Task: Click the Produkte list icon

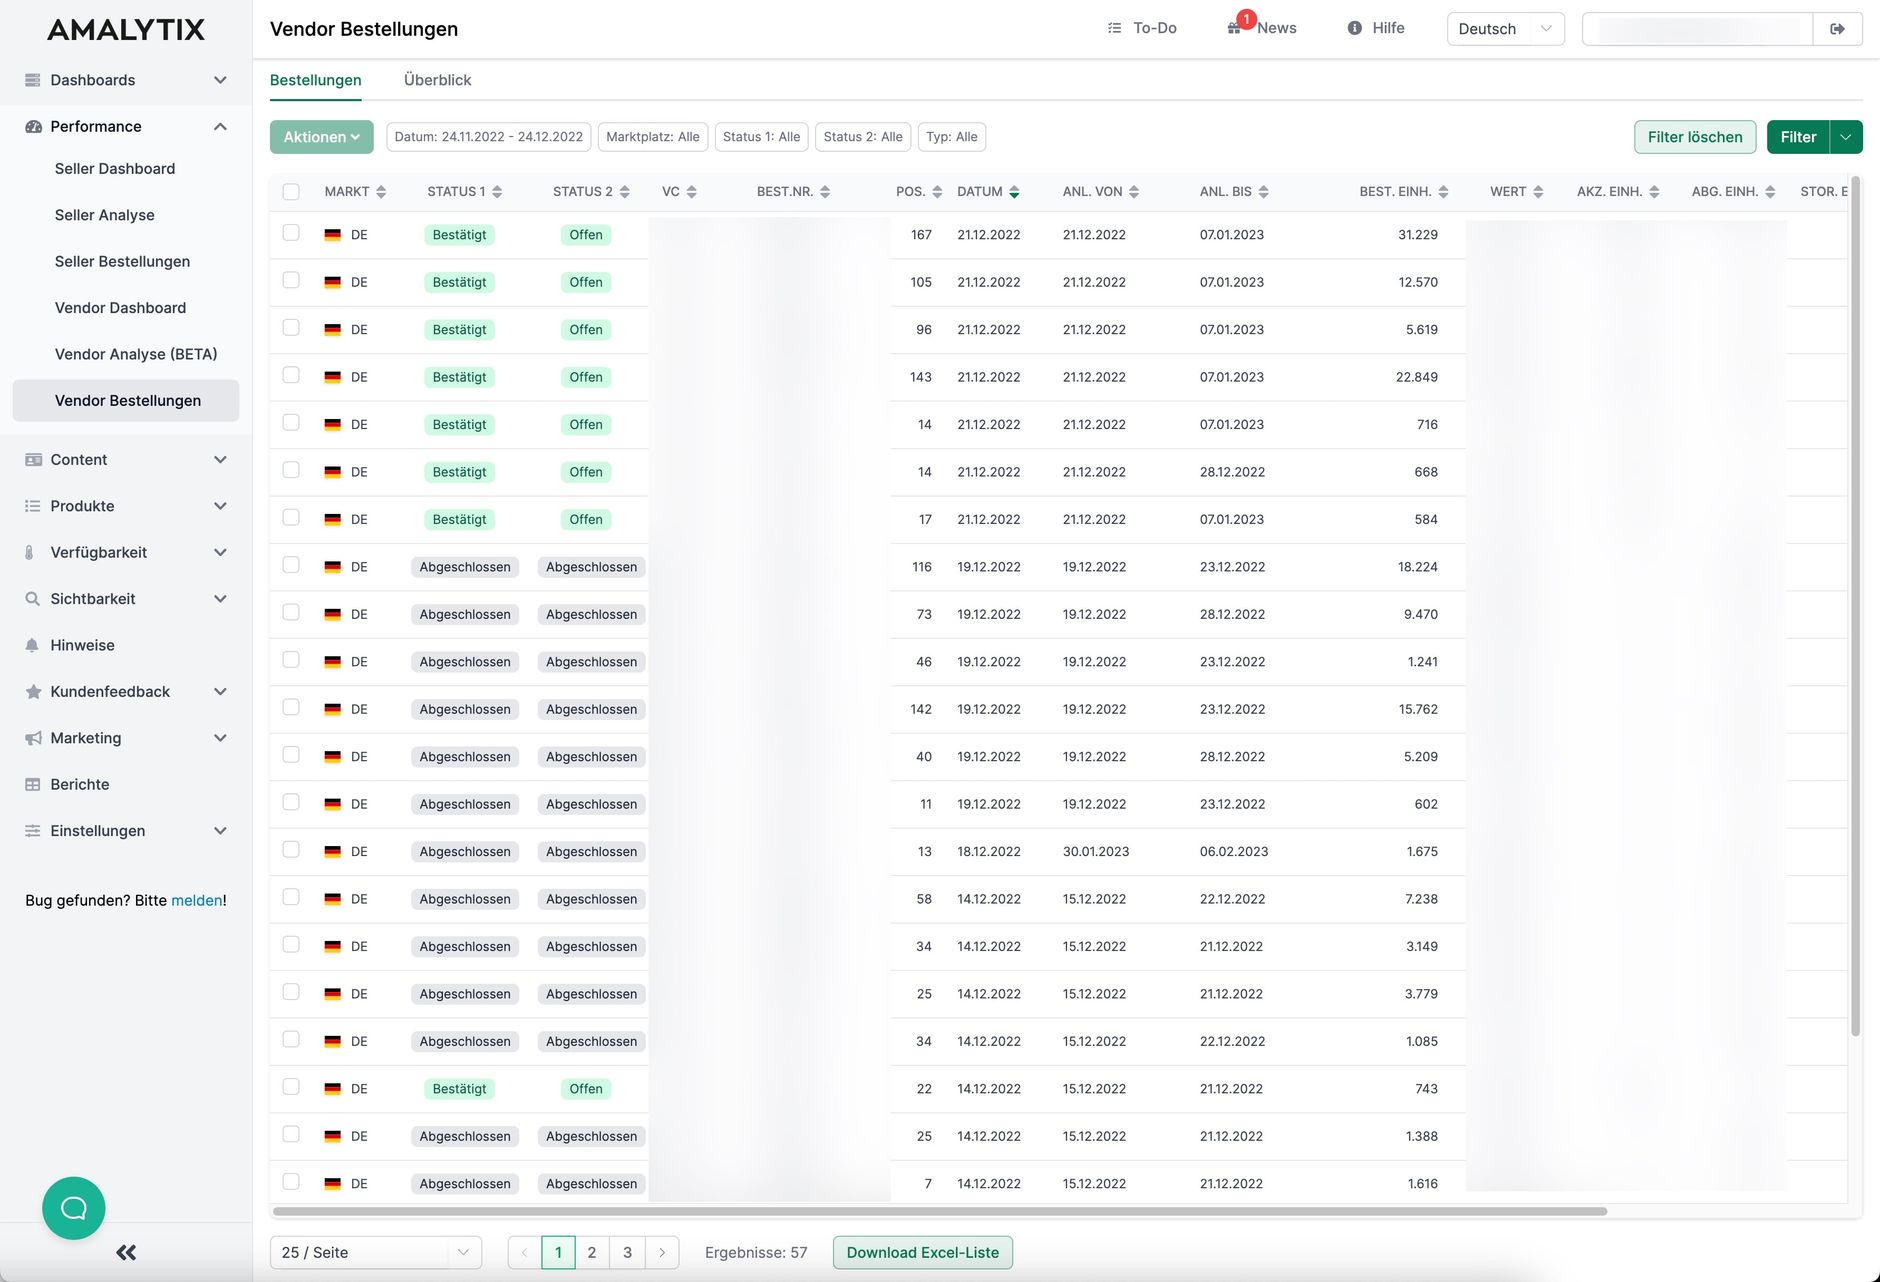Action: 33,506
